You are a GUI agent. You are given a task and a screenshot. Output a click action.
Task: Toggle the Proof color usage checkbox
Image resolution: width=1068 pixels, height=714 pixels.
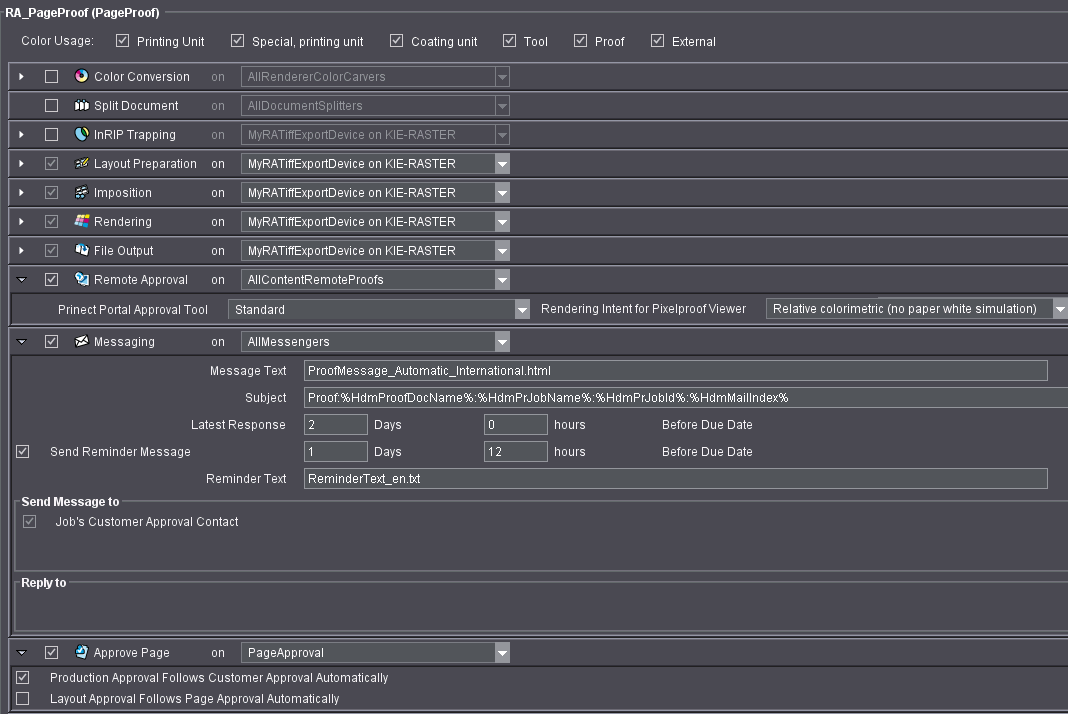pyautogui.click(x=580, y=40)
